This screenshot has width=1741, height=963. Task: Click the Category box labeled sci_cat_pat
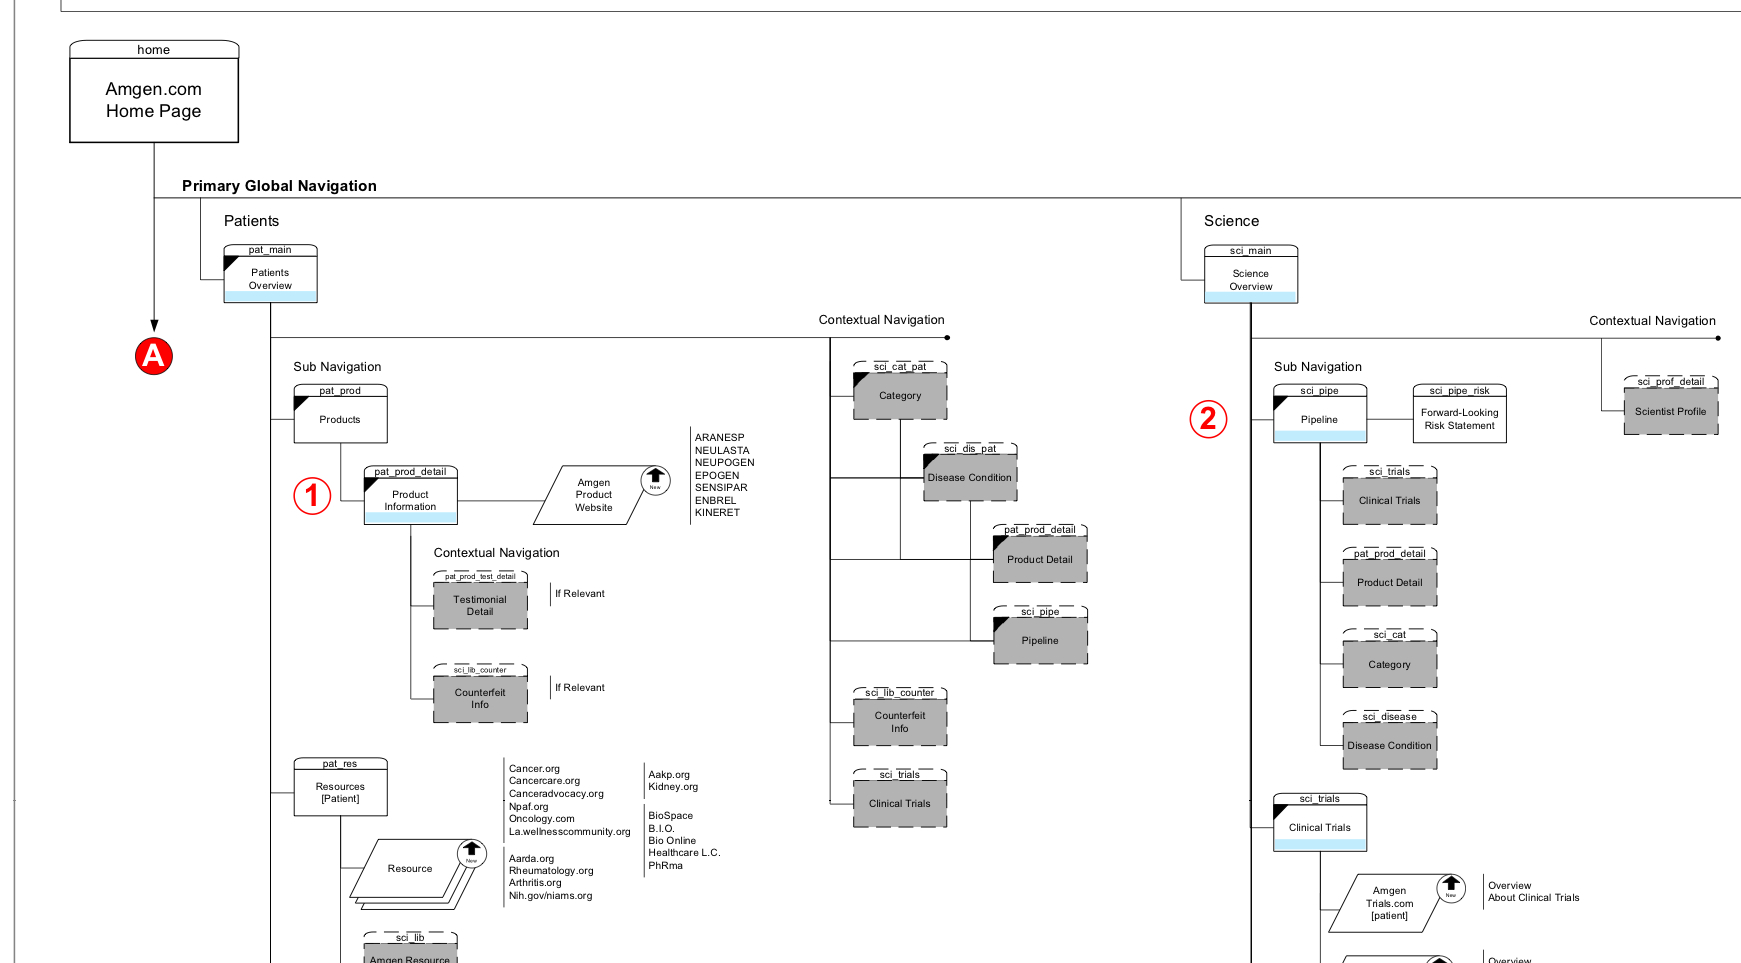click(900, 391)
